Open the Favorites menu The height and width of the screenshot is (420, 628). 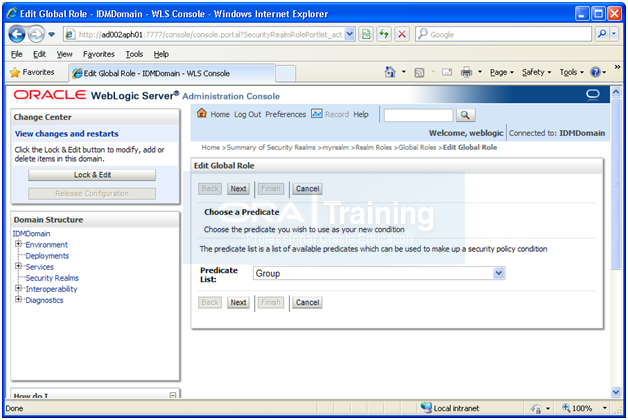click(x=99, y=54)
